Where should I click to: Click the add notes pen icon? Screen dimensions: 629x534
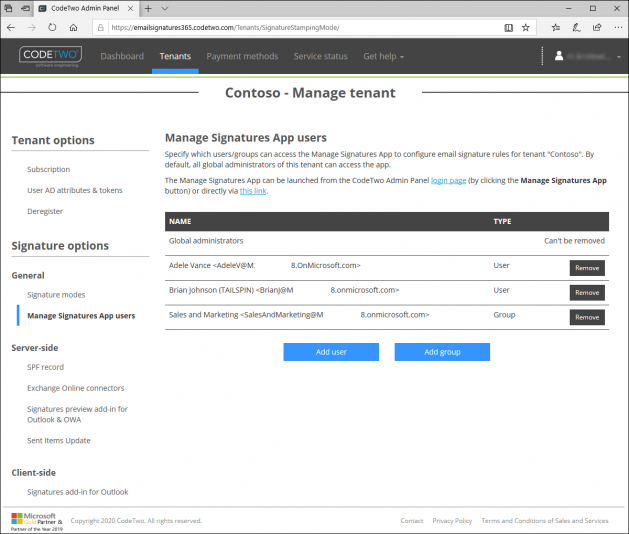pyautogui.click(x=576, y=28)
